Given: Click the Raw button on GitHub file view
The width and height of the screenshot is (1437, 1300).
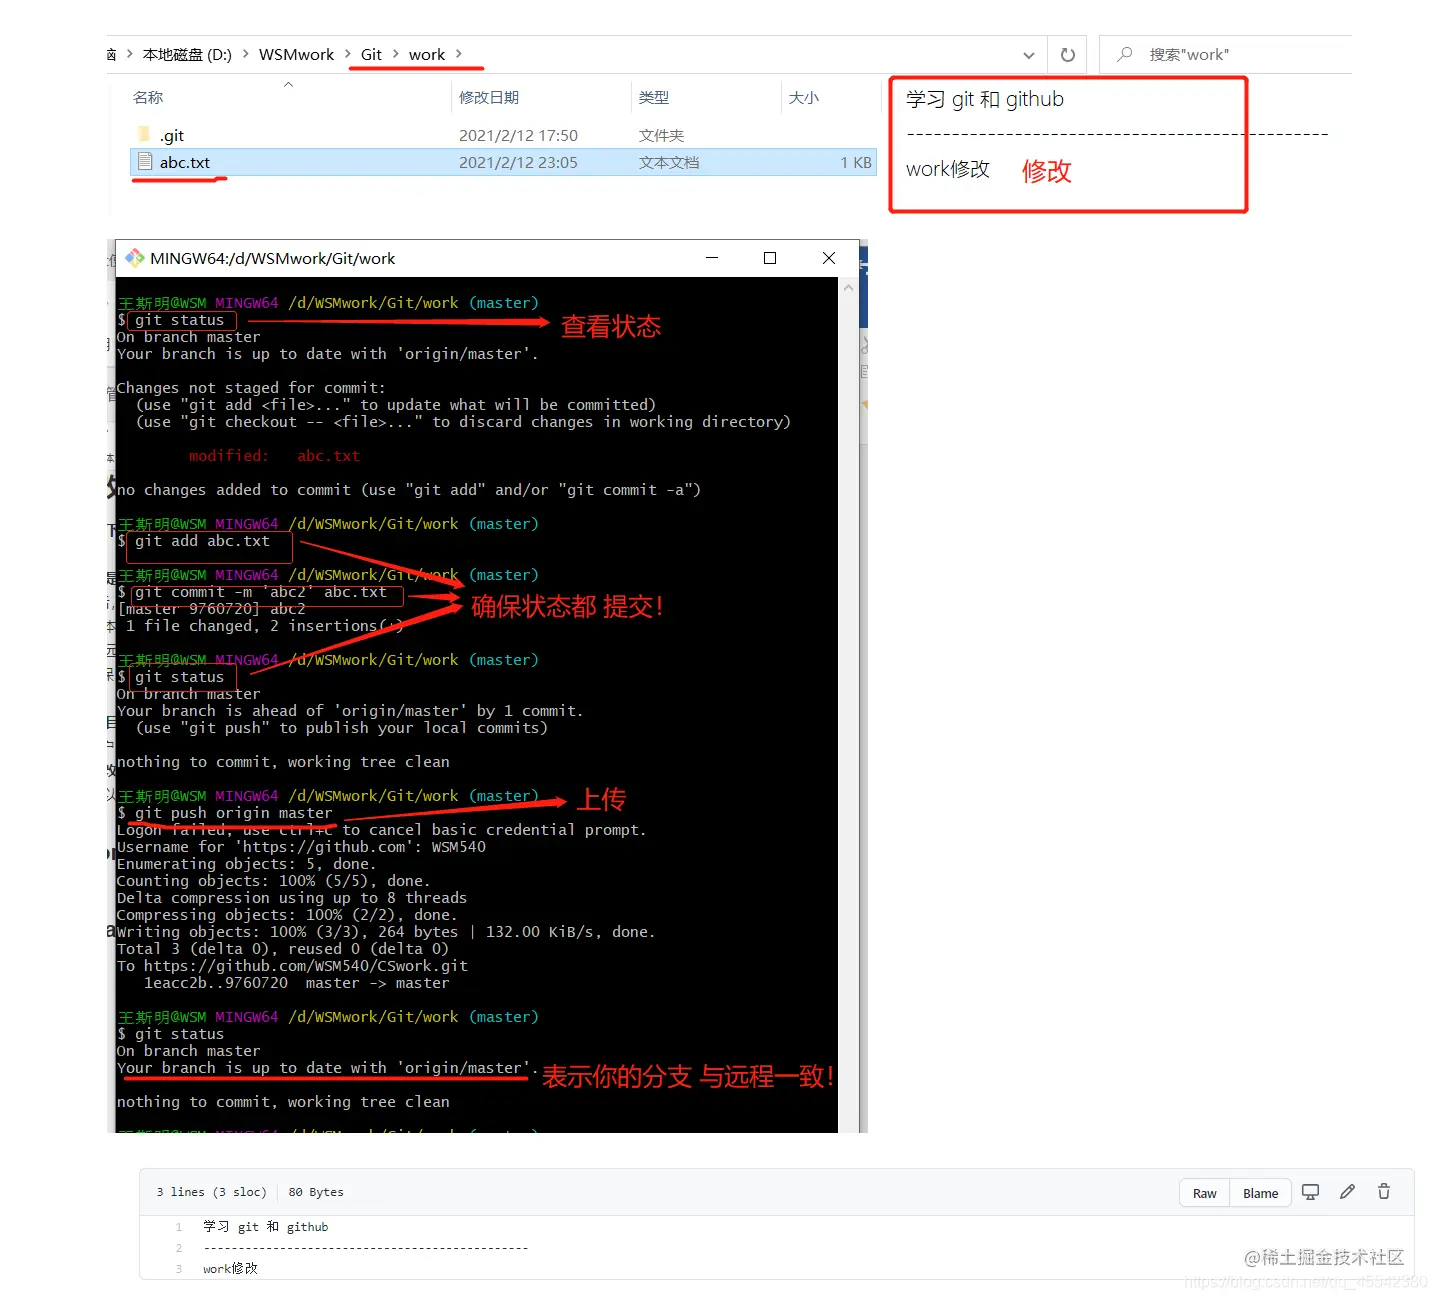Looking at the screenshot, I should pyautogui.click(x=1204, y=1193).
